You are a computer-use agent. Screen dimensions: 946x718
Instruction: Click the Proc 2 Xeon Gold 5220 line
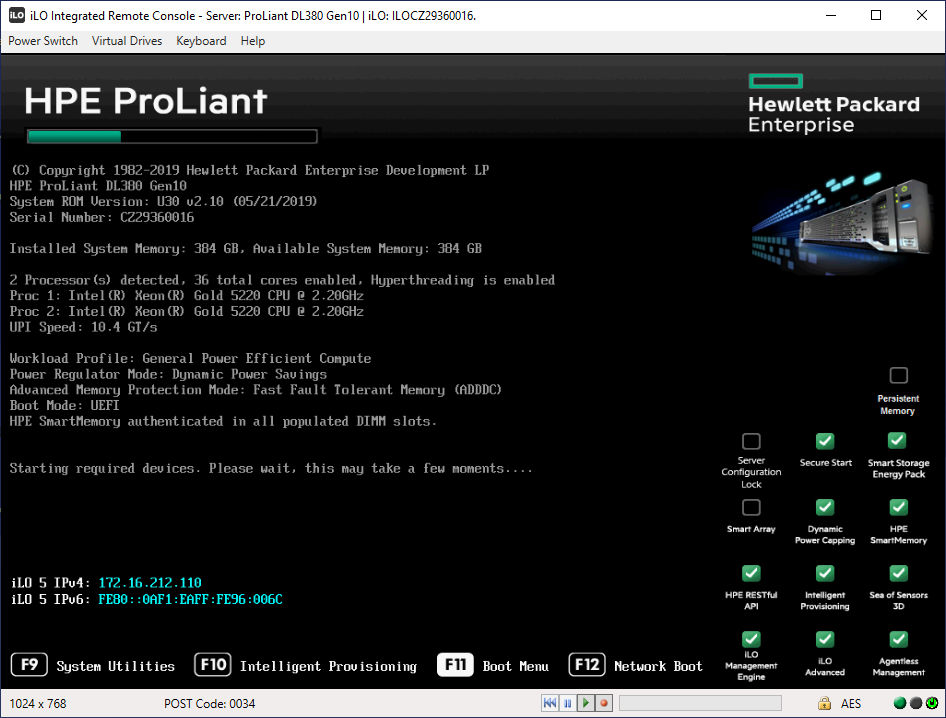coord(186,311)
